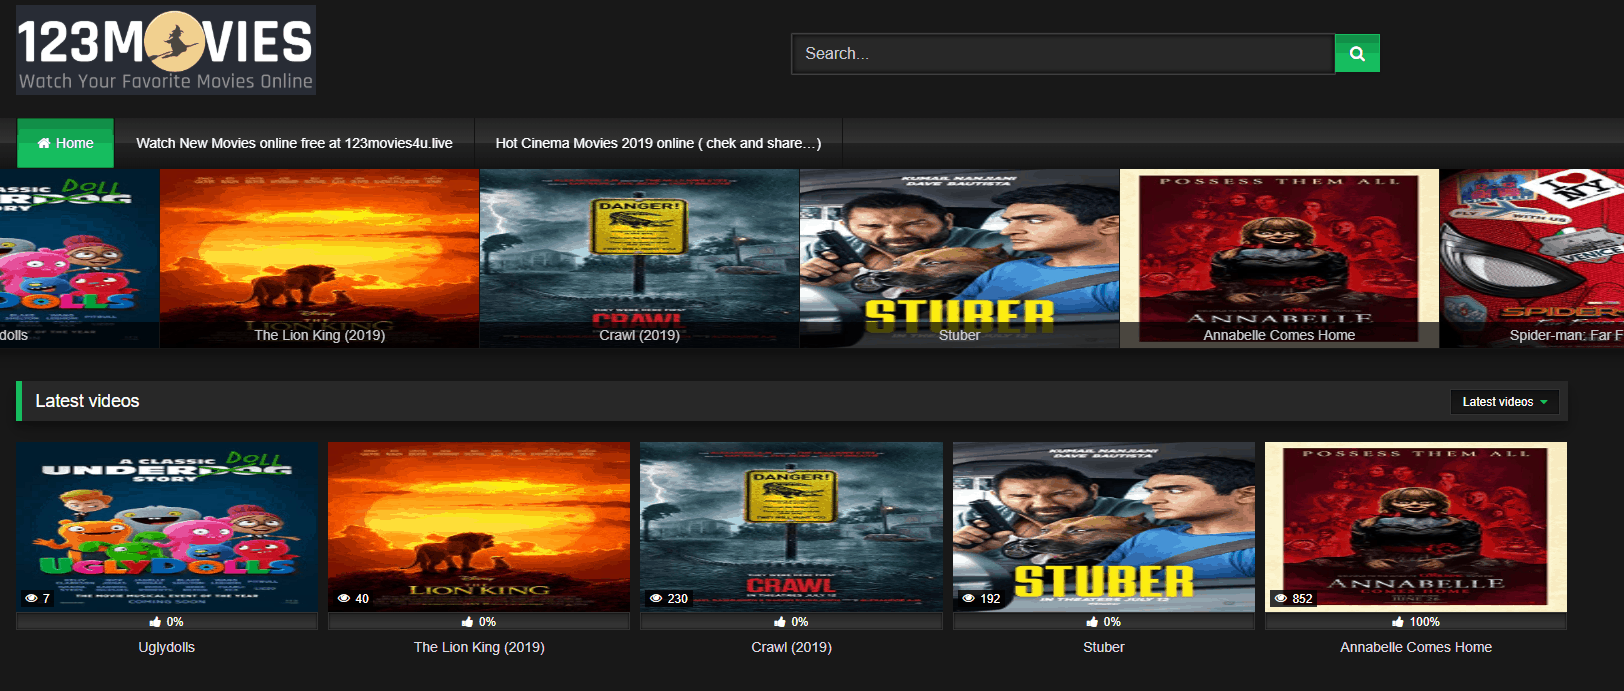Click the Latest videos section heading
The image size is (1624, 691).
click(x=87, y=401)
